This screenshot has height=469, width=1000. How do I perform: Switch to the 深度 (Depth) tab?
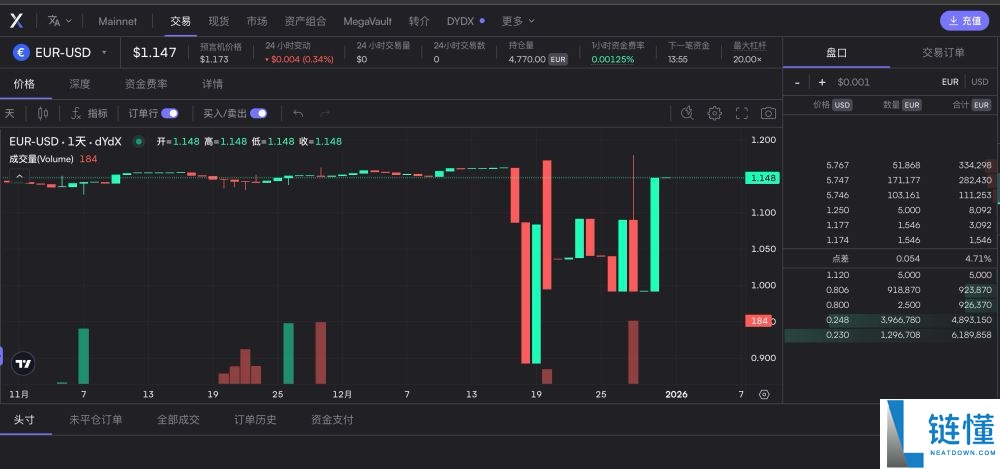(x=80, y=84)
